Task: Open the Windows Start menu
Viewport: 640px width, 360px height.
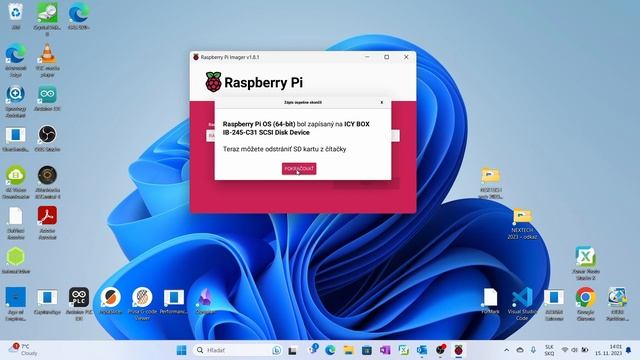Action: [x=182, y=350]
